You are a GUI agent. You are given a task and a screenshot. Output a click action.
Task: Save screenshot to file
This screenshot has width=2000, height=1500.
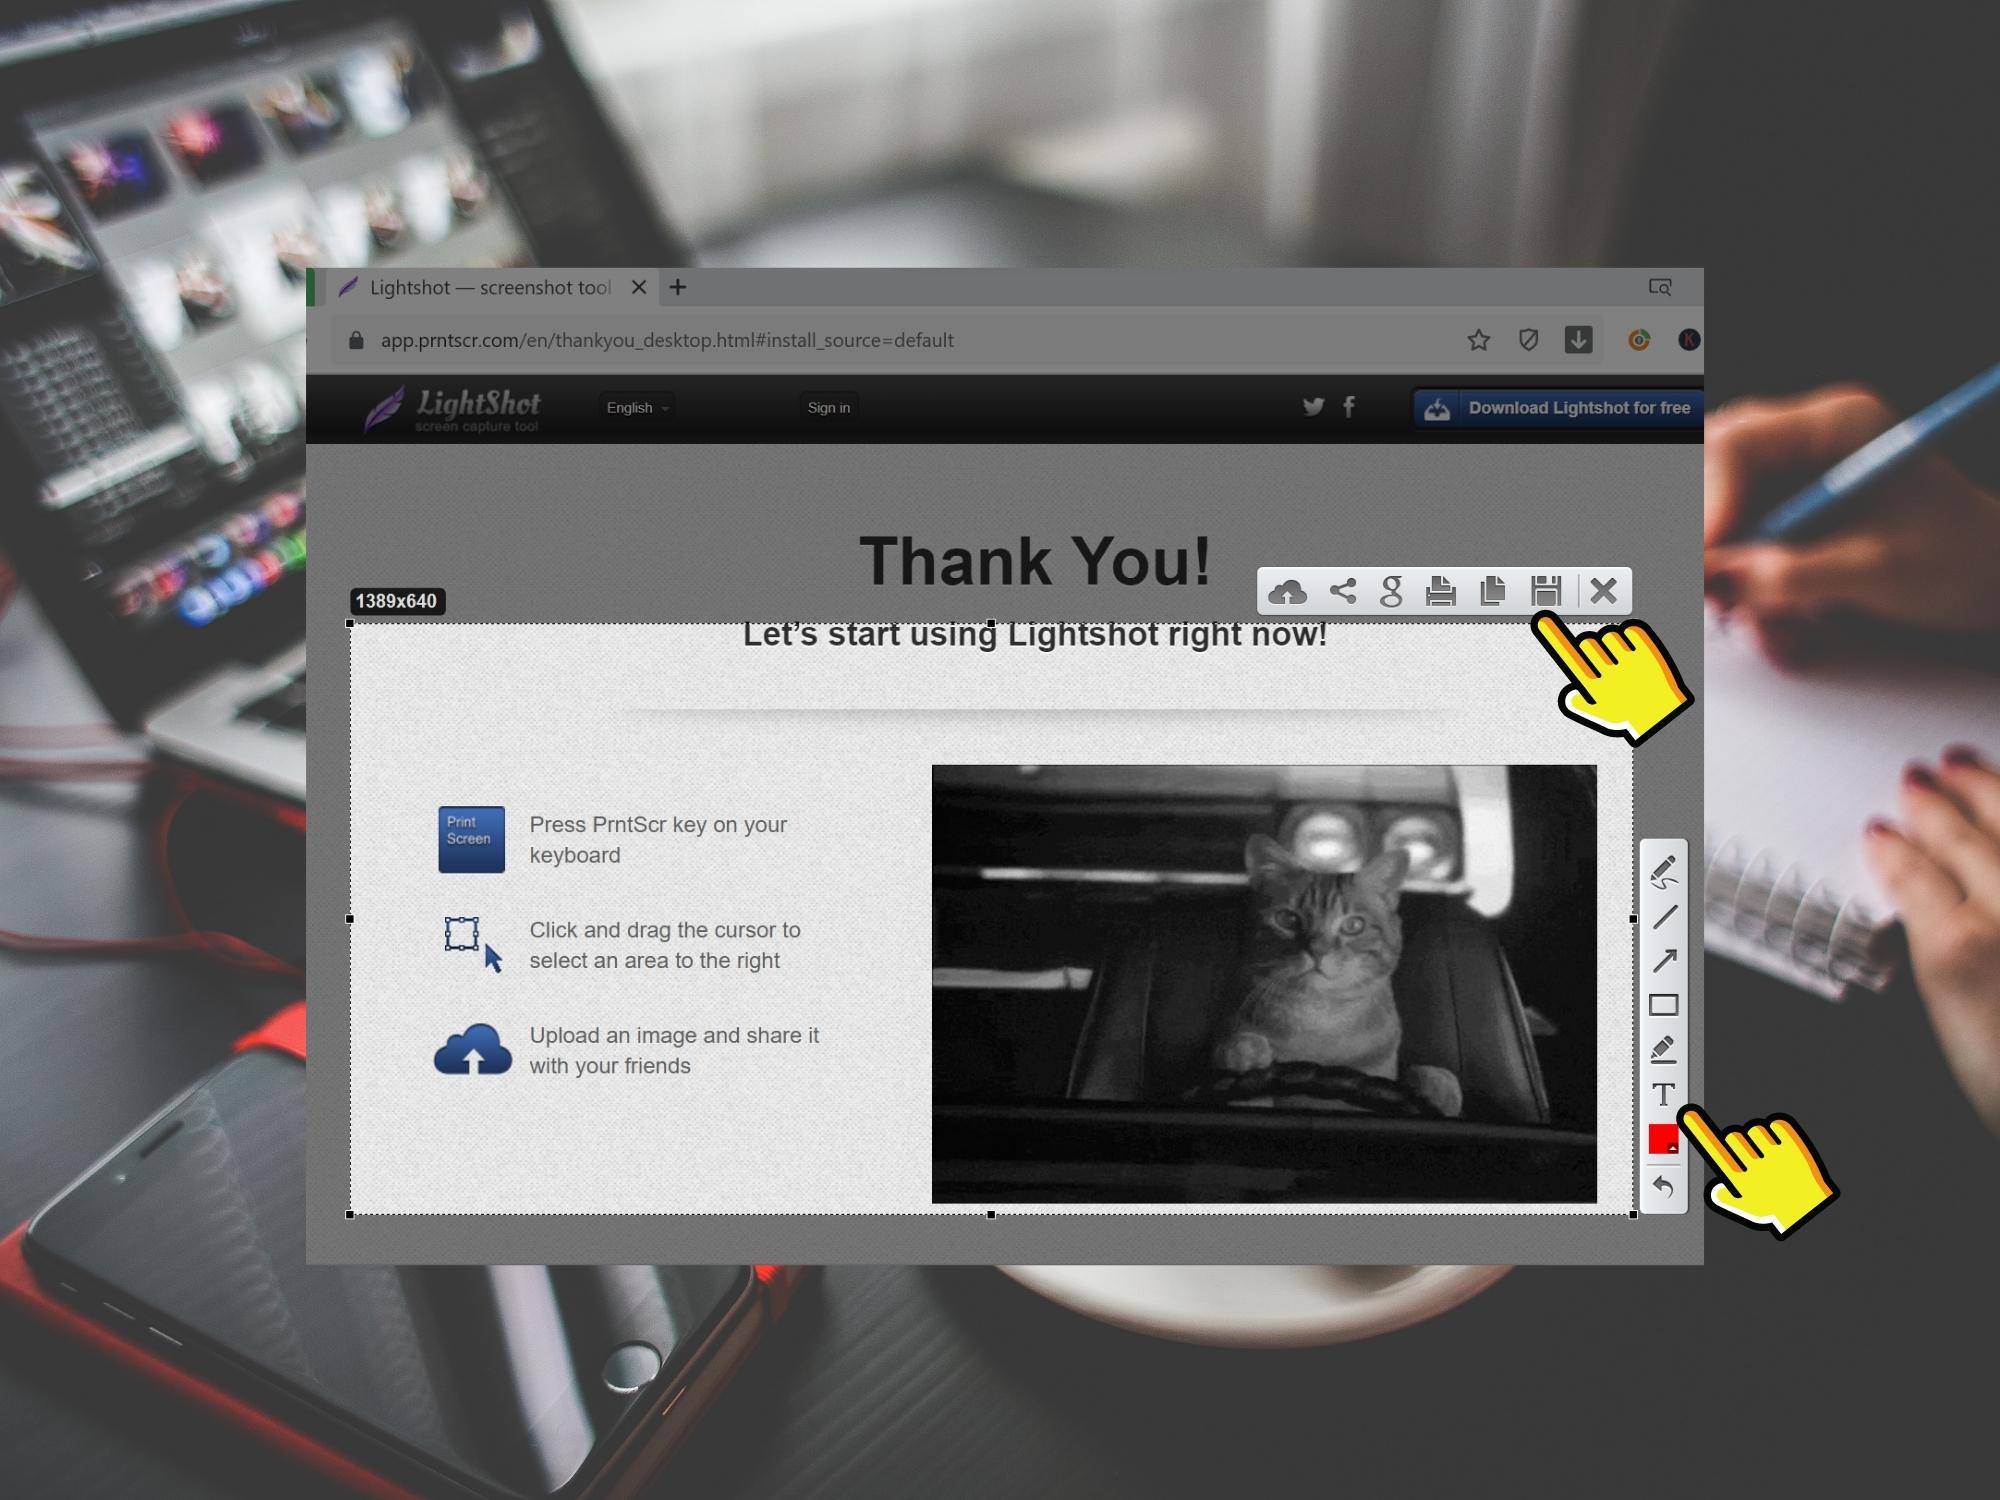[1546, 591]
